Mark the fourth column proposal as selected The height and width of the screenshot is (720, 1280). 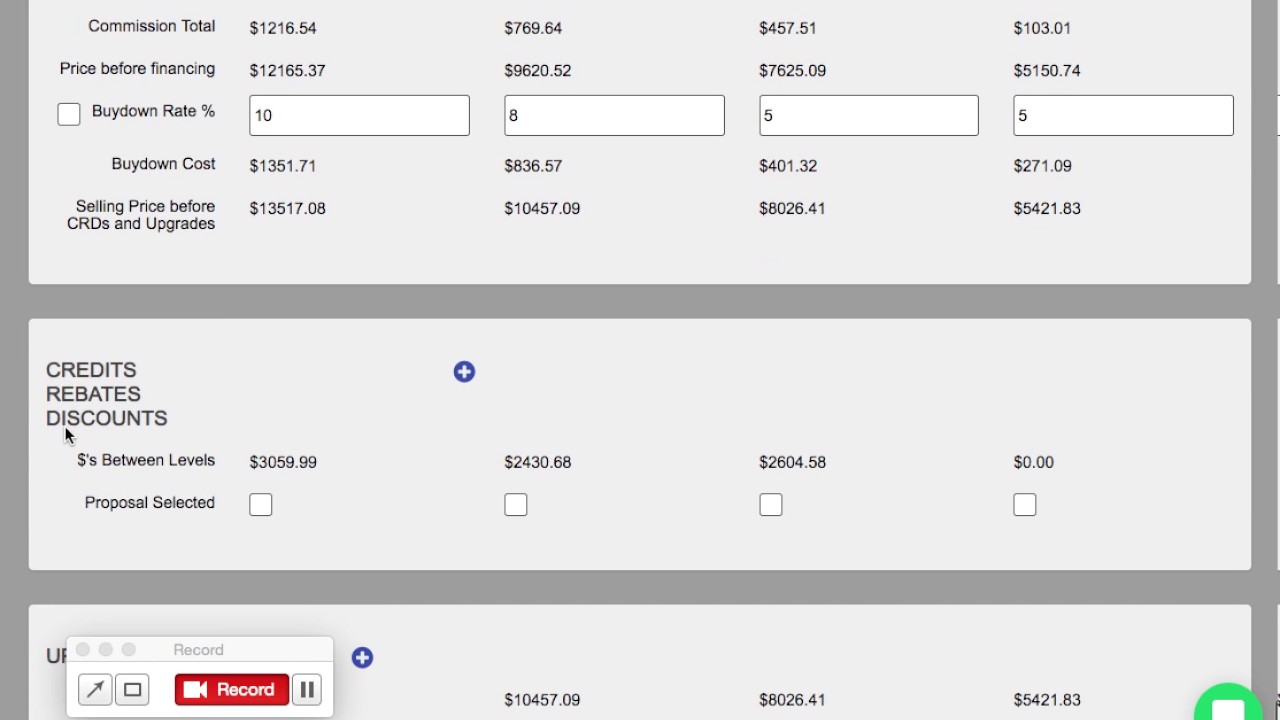point(1025,505)
